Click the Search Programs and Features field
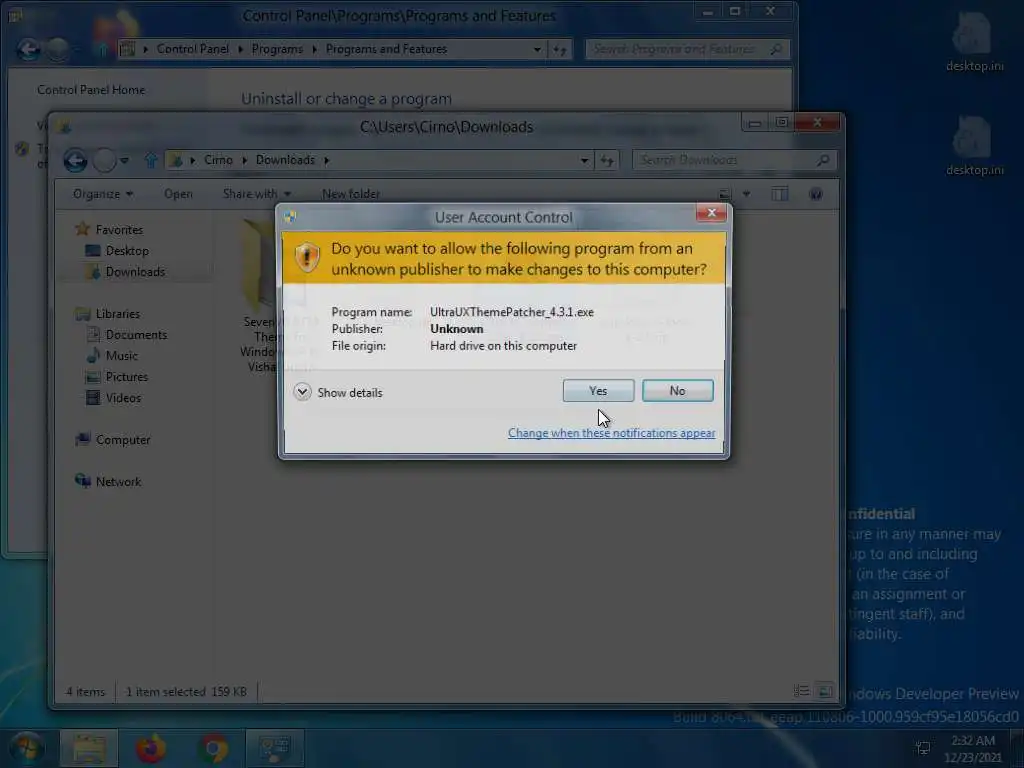1024x768 pixels. (687, 49)
